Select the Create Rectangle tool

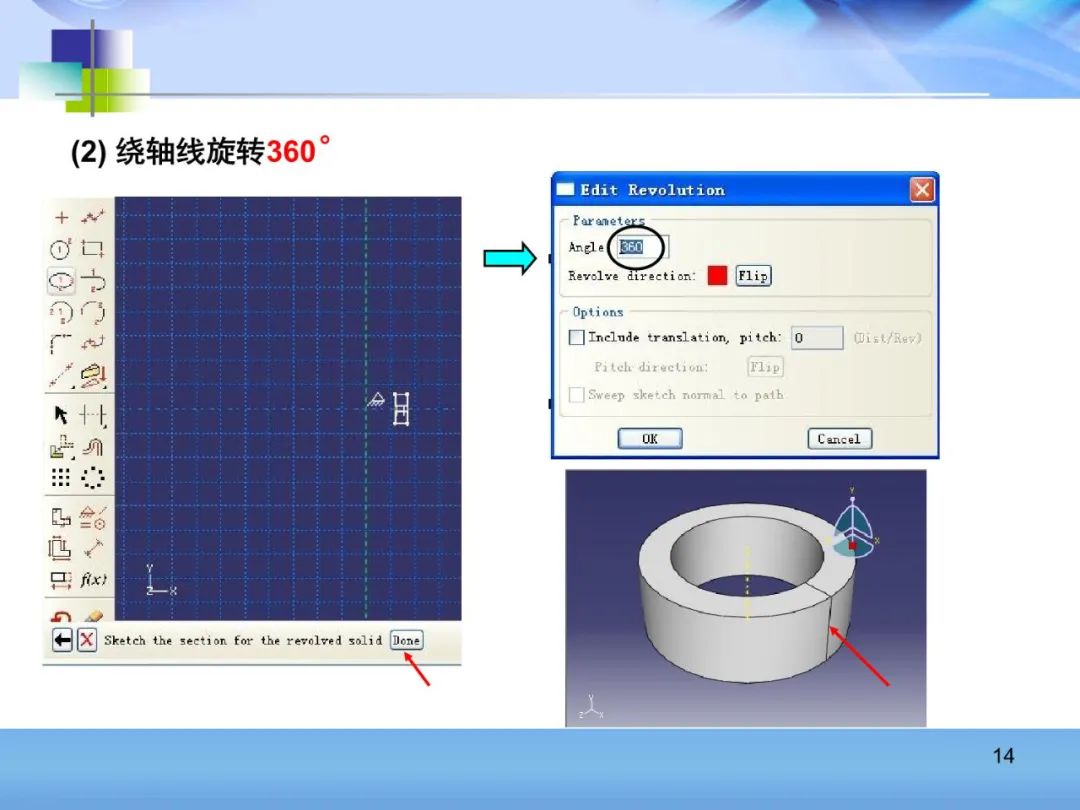coord(92,248)
